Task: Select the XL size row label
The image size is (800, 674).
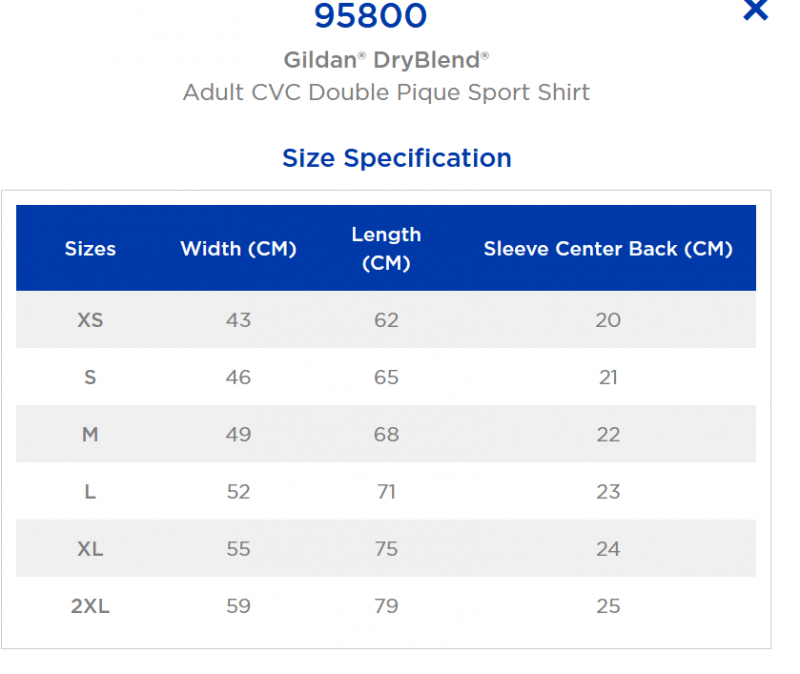Action: coord(90,549)
